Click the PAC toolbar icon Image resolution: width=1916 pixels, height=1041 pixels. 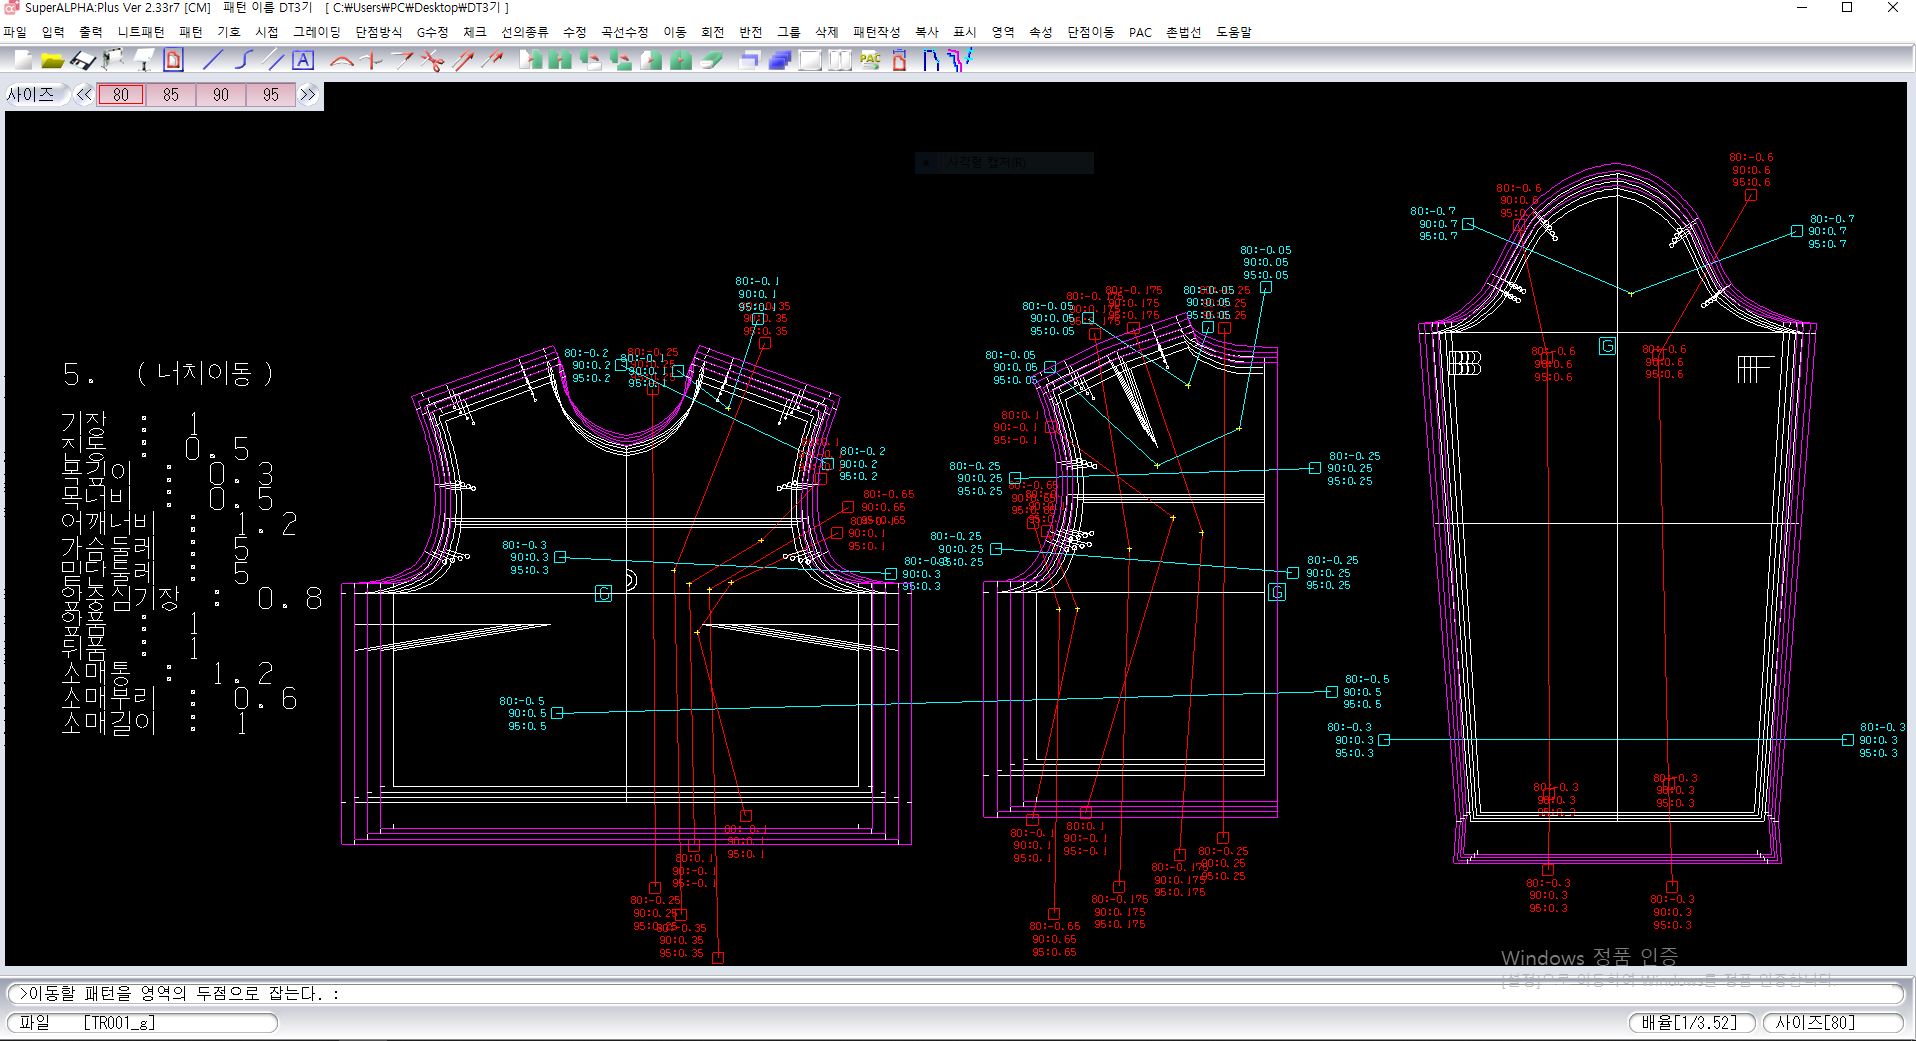[x=870, y=61]
